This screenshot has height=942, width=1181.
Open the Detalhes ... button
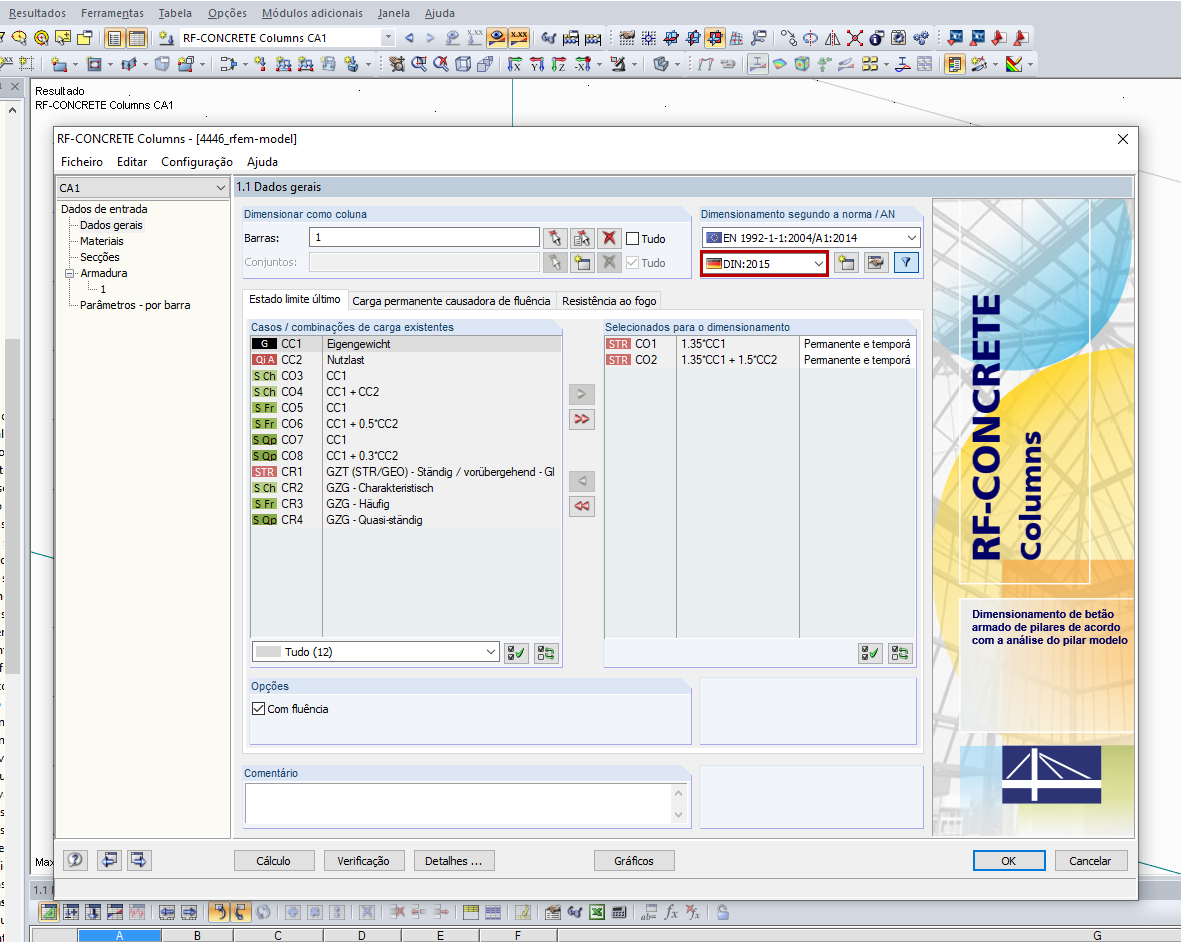(x=453, y=861)
